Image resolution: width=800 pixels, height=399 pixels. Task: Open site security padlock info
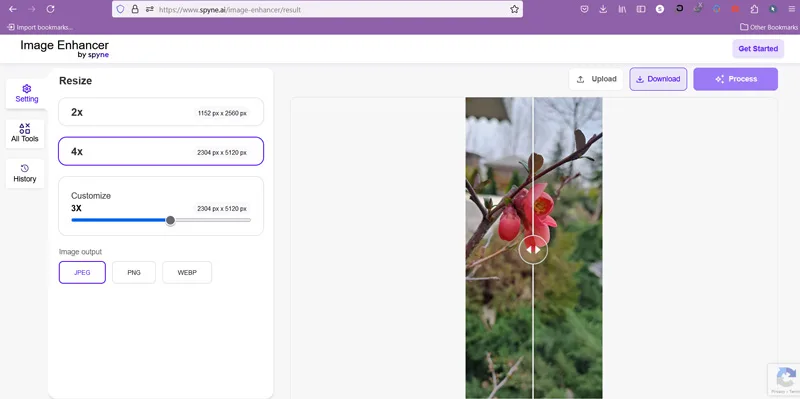pos(135,9)
